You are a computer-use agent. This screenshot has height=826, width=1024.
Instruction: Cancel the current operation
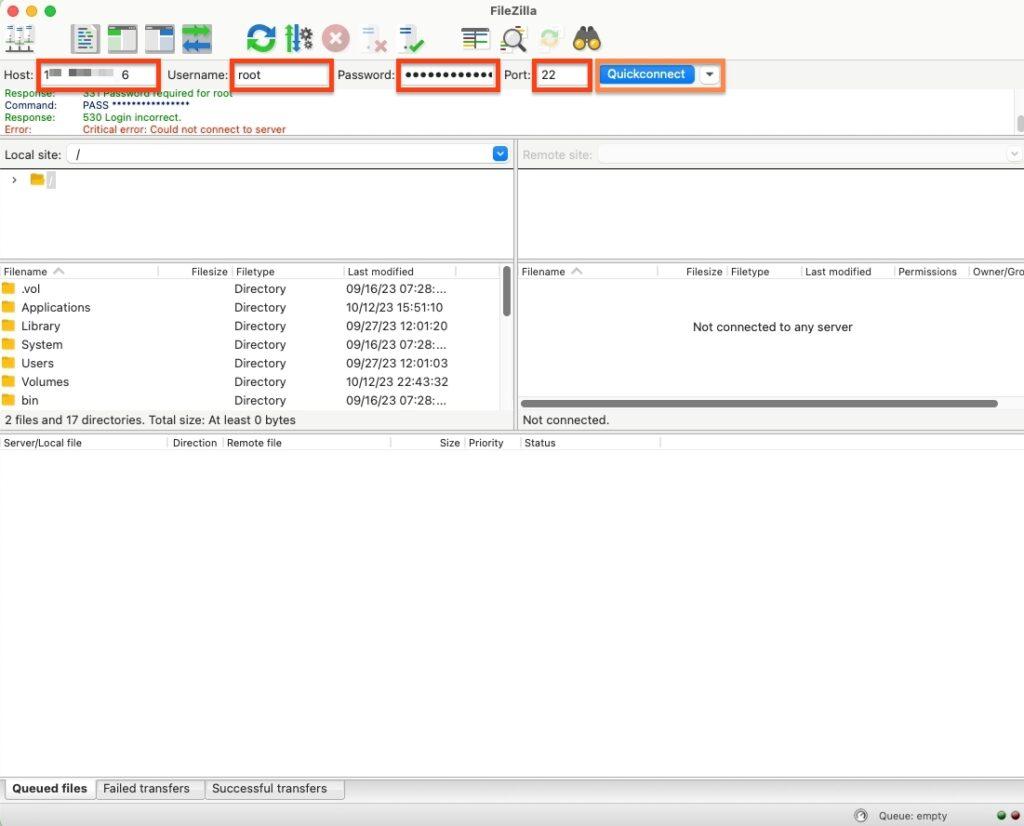[336, 39]
